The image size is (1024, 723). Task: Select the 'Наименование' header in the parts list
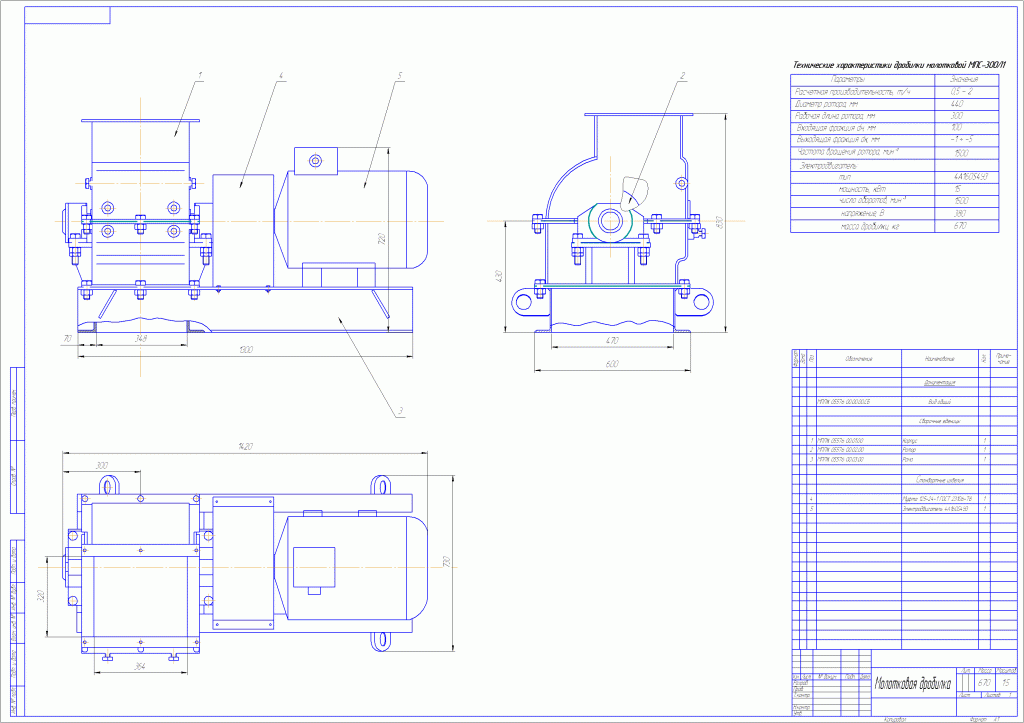[940, 359]
